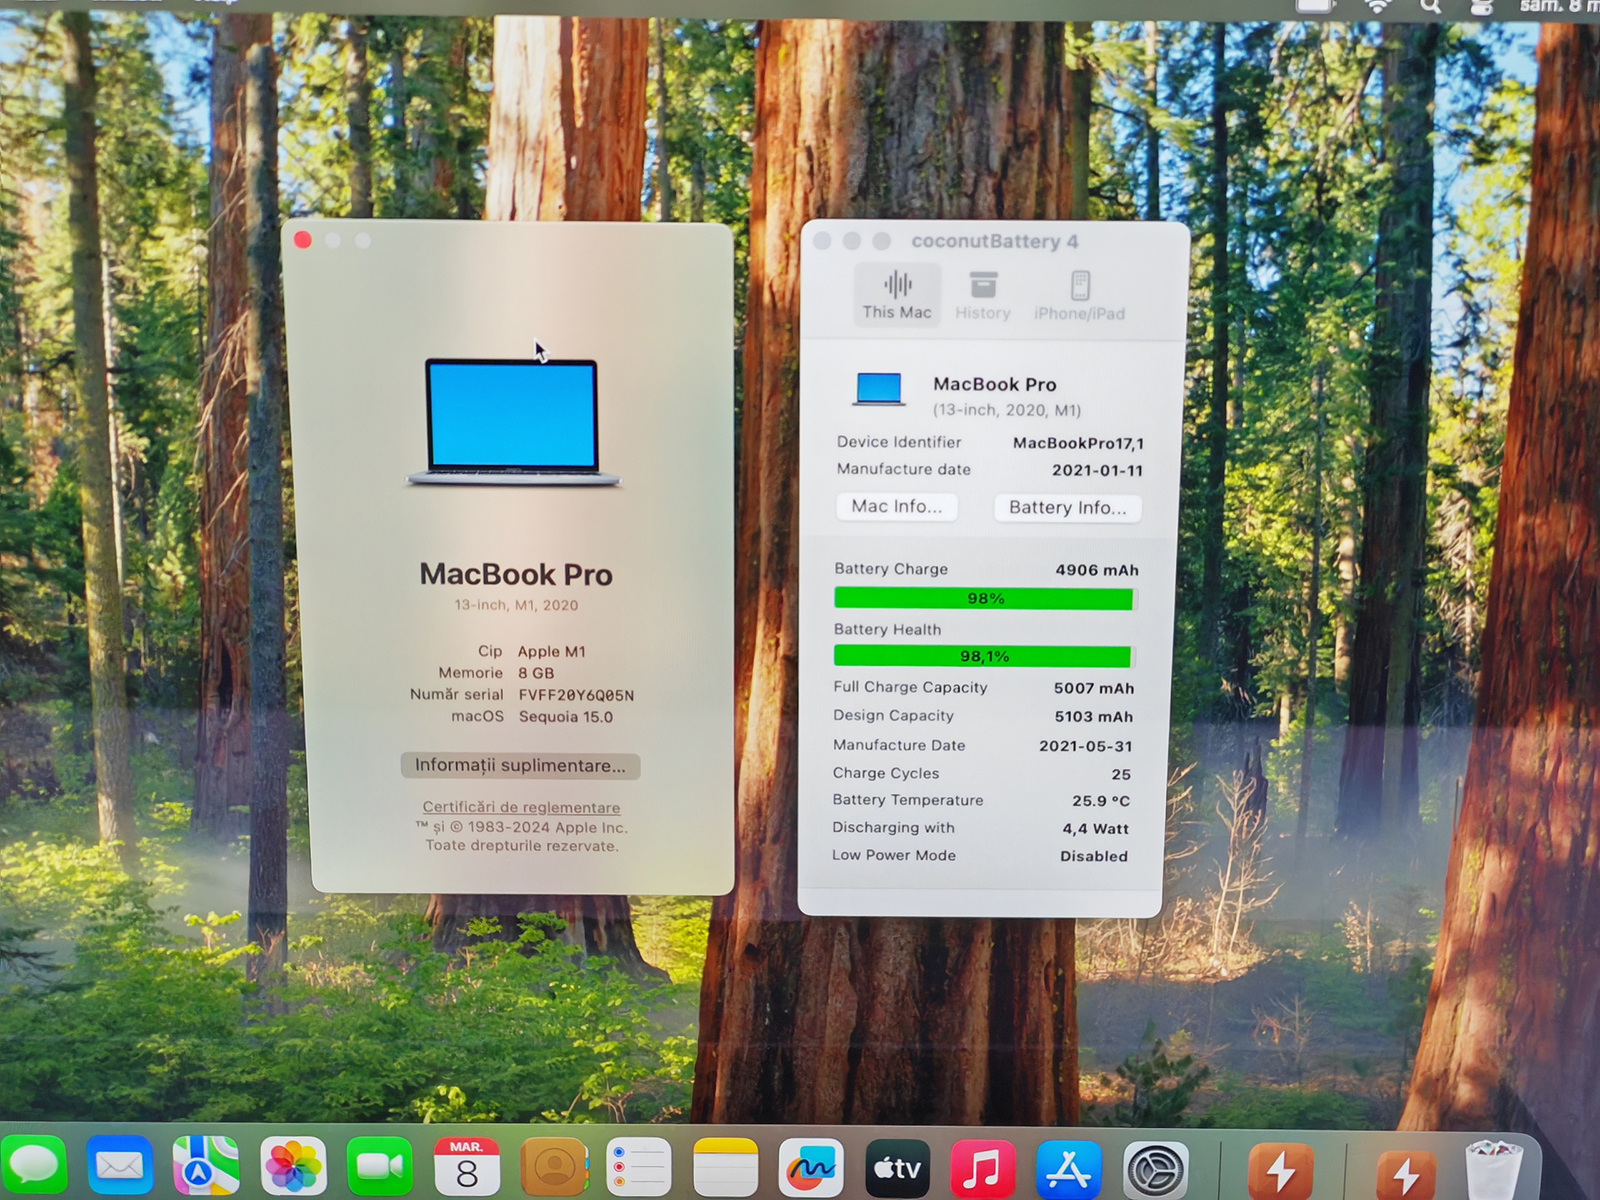Click the Informații suplimentare... button
Viewport: 1600px width, 1200px height.
(x=520, y=766)
